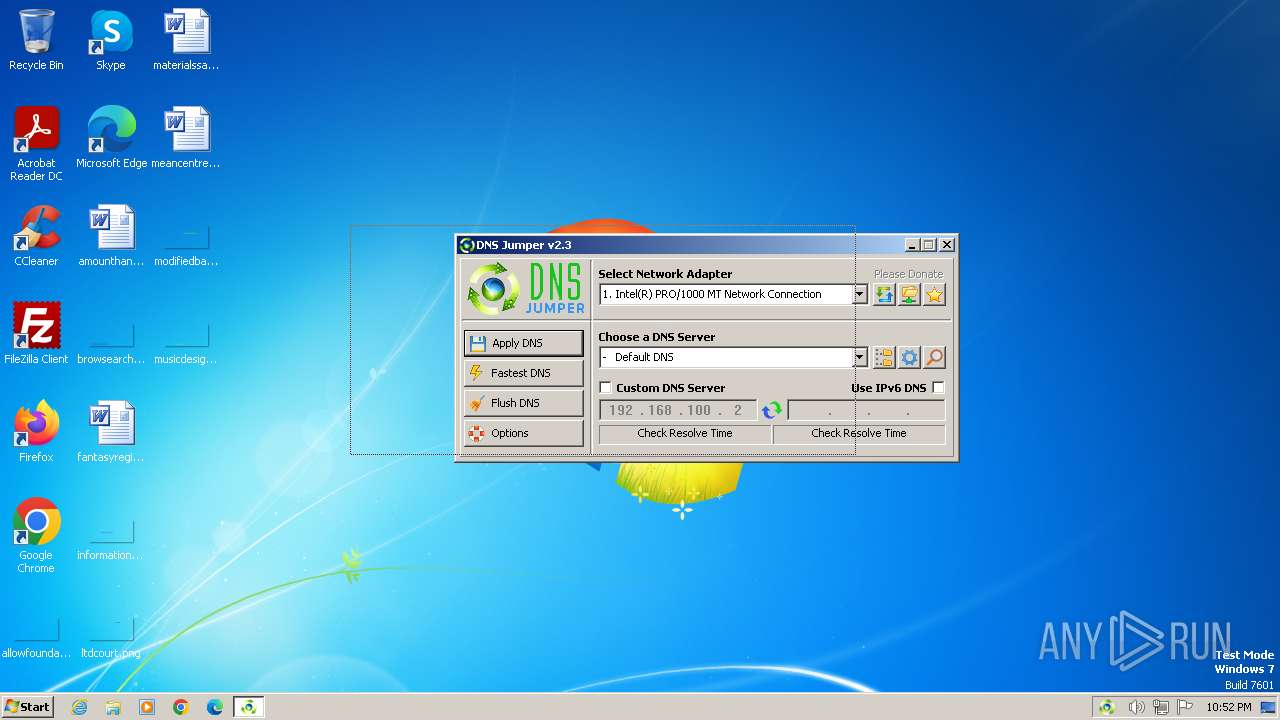Click the first DNS IP address field
Image resolution: width=1280 pixels, height=720 pixels.
point(678,410)
